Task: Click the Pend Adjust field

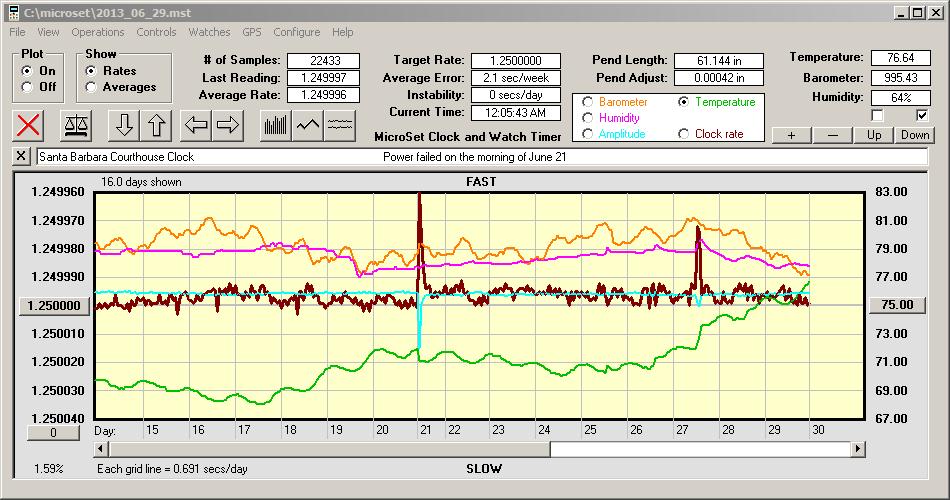Action: tap(719, 78)
